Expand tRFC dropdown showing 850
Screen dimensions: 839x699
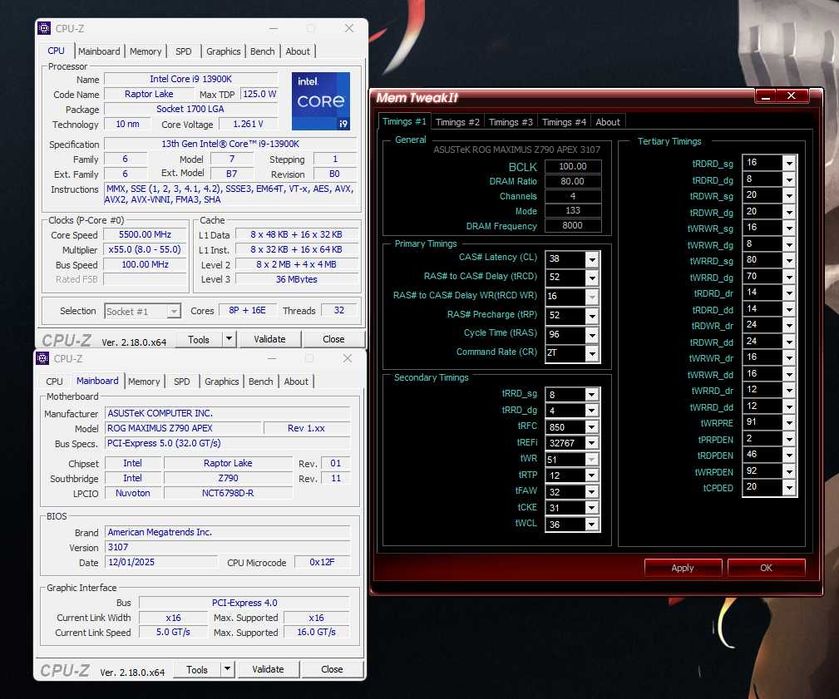(x=591, y=427)
